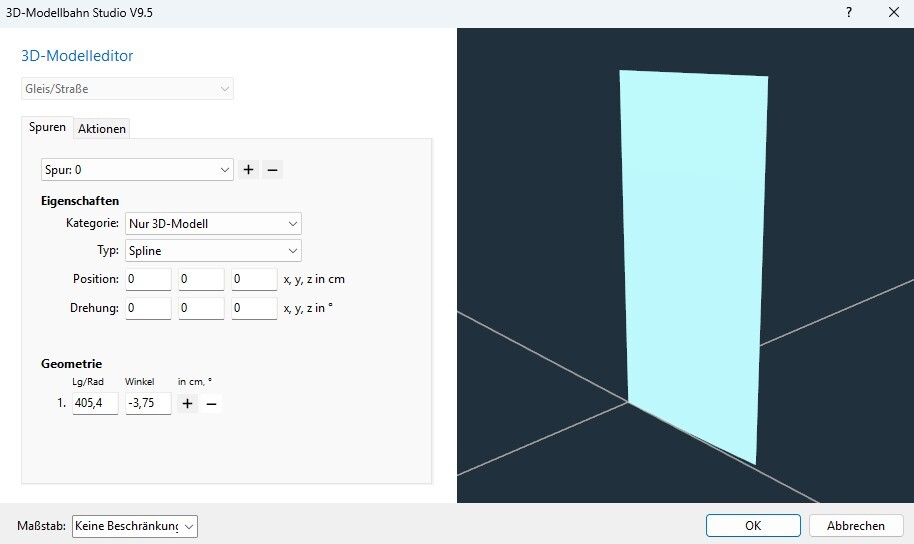
Task: Click the Lg/Rad field with 405,4
Action: click(95, 403)
